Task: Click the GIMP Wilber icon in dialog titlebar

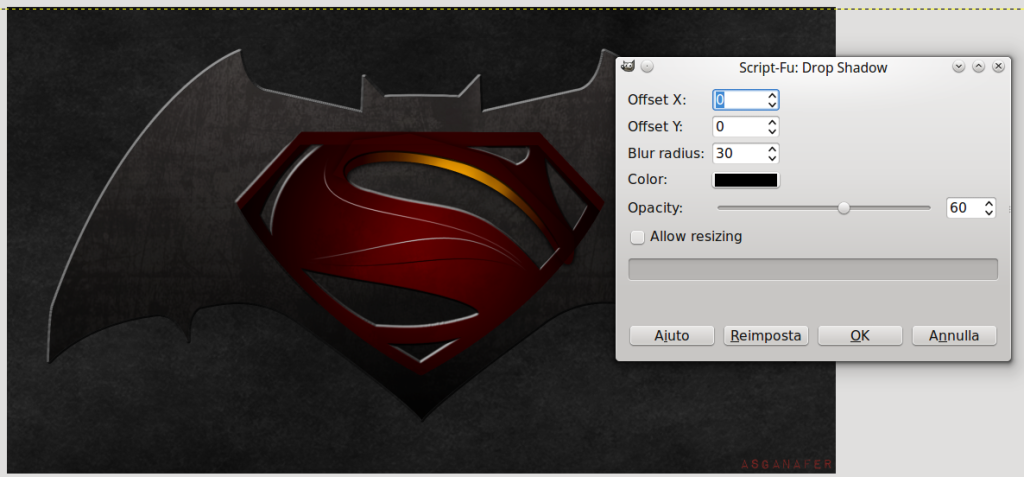Action: [628, 67]
